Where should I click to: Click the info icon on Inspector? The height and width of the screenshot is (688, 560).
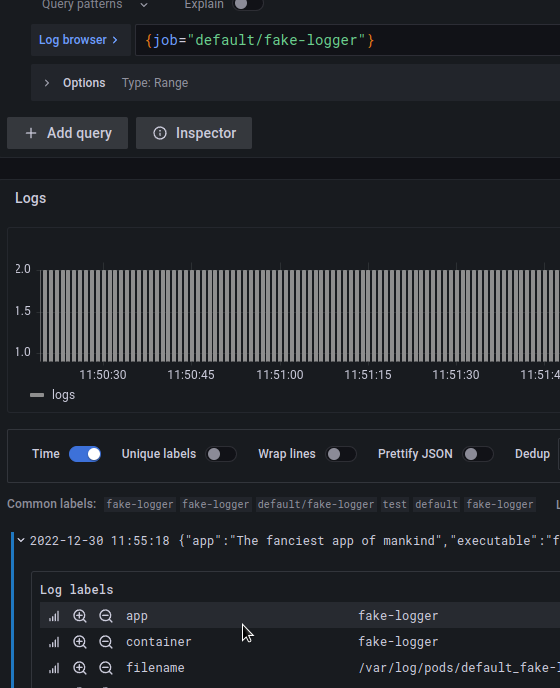click(x=160, y=133)
